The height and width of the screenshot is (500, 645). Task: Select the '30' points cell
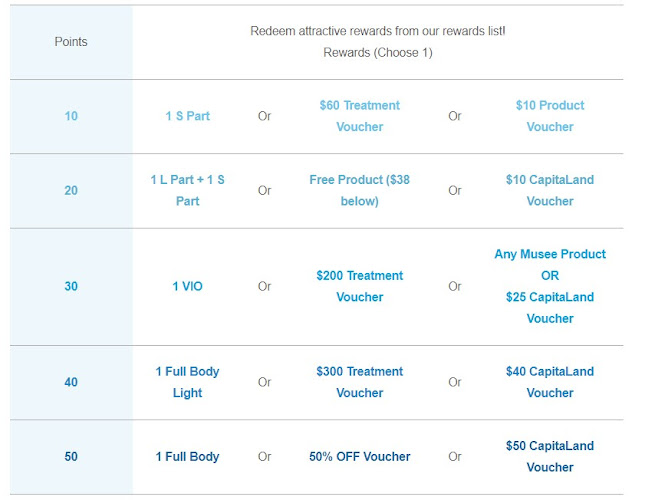point(71,286)
